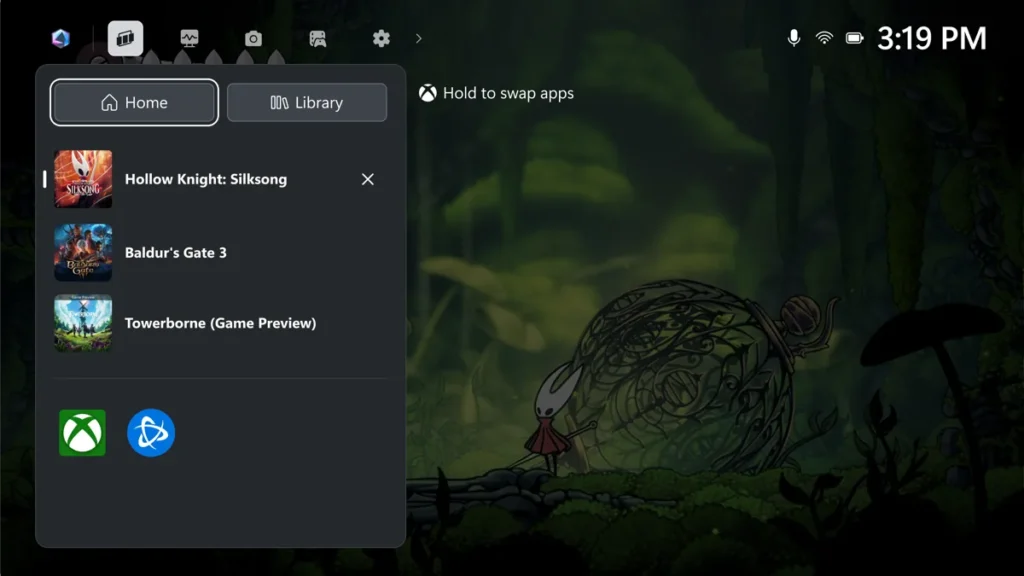Select the task switcher widget icon
The width and height of the screenshot is (1024, 576).
[125, 38]
